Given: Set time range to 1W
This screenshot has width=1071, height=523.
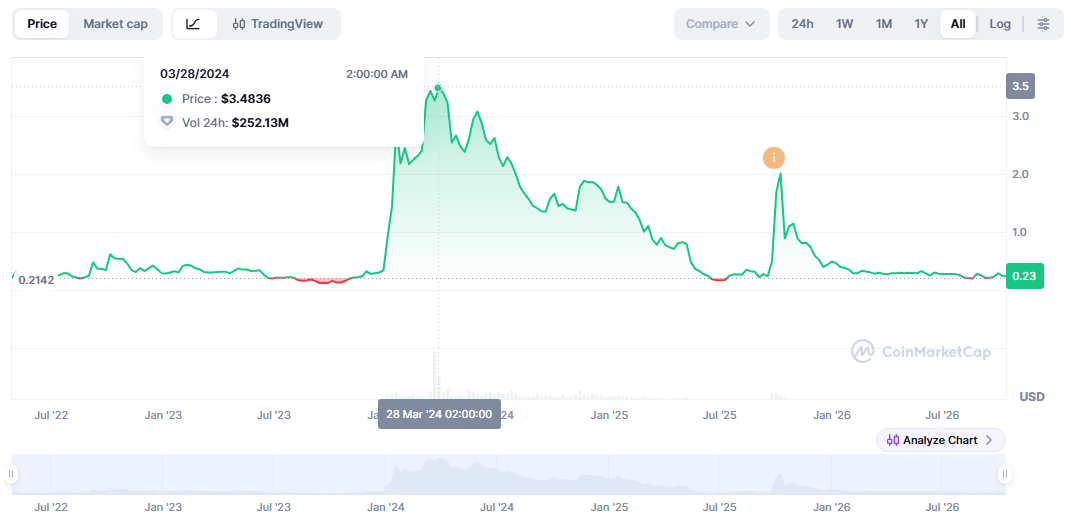Looking at the screenshot, I should click(x=844, y=24).
